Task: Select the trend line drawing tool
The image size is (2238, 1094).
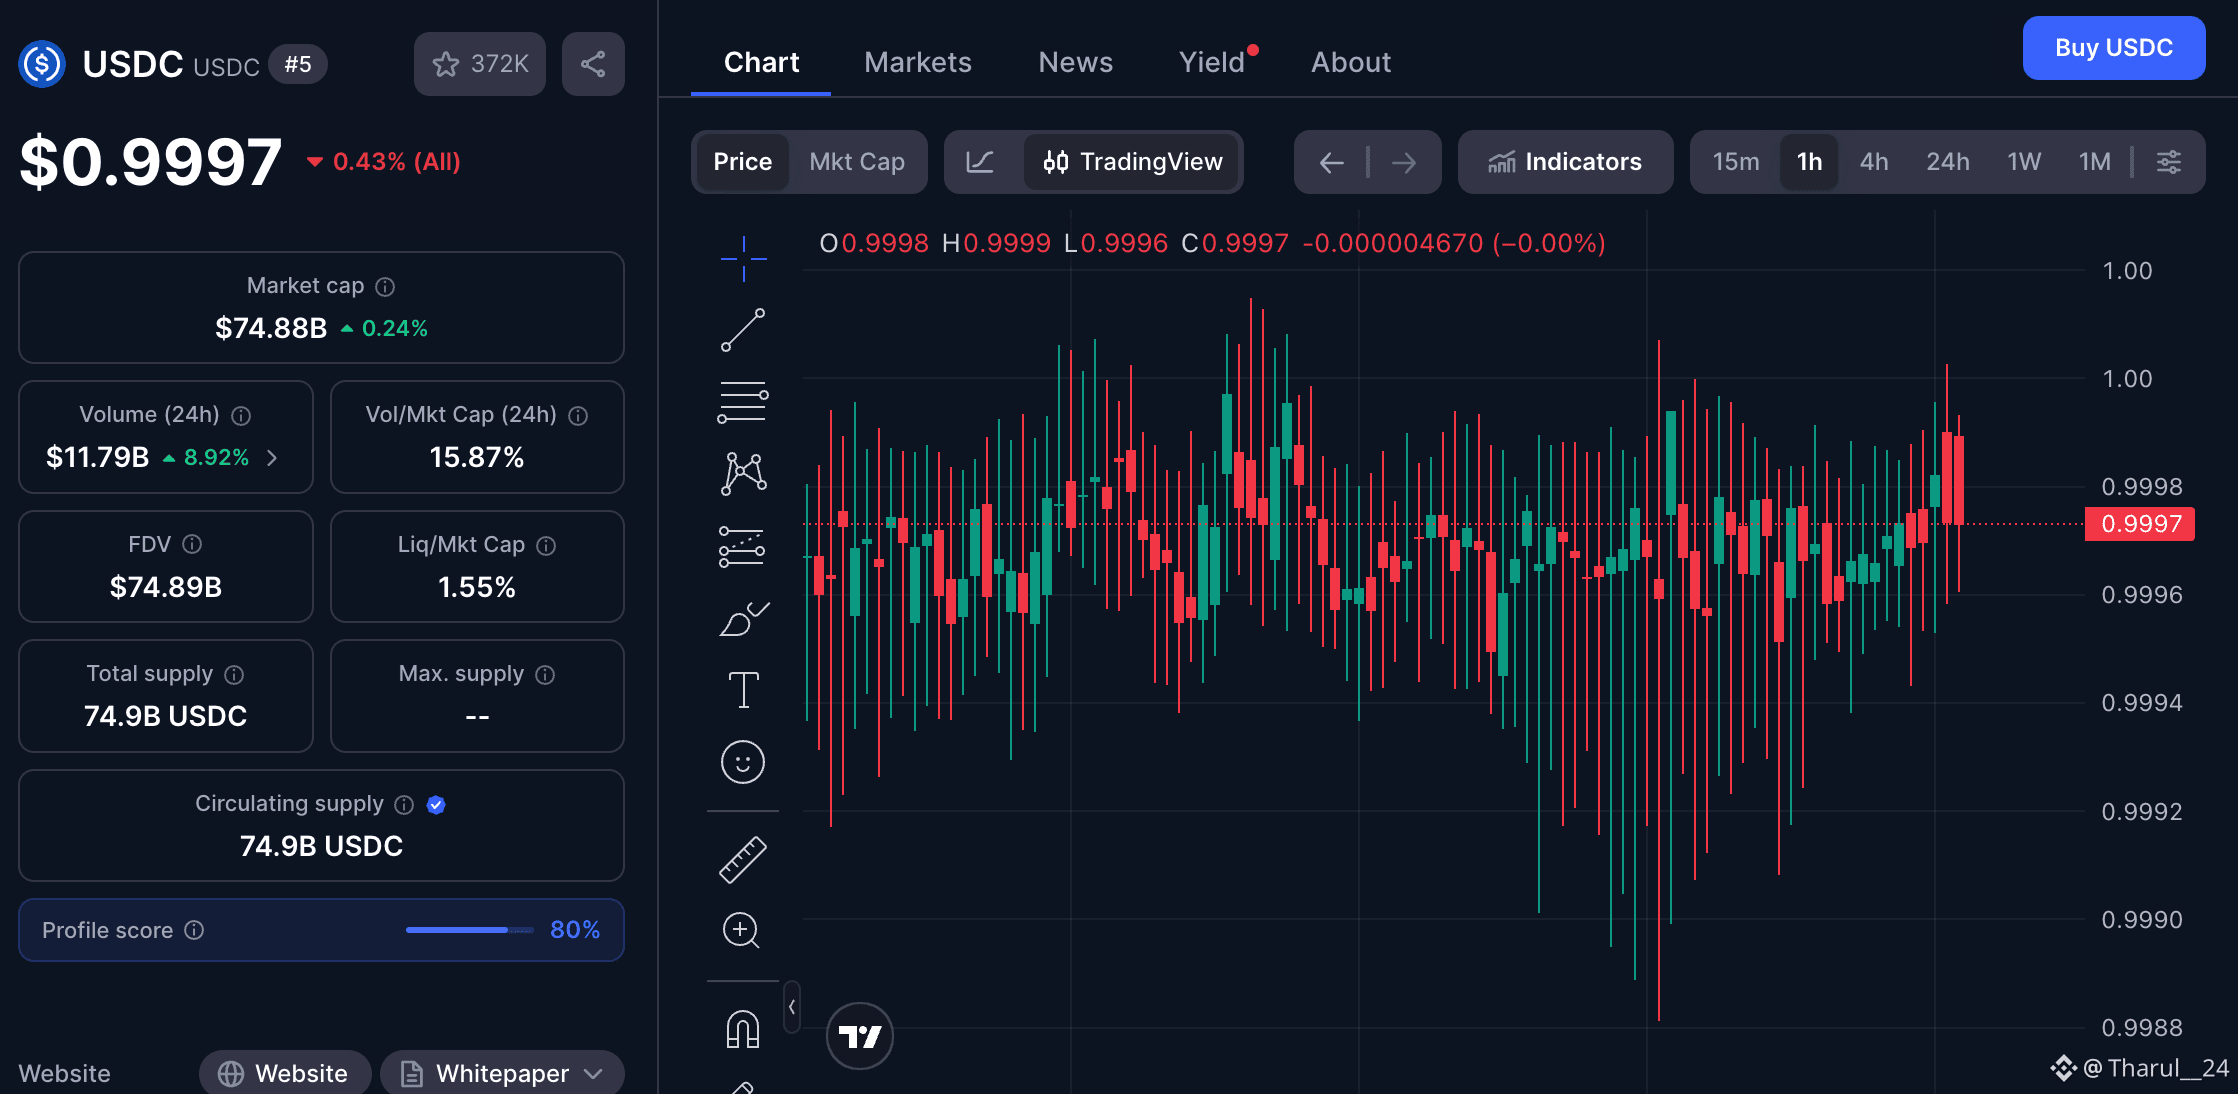Action: (743, 330)
